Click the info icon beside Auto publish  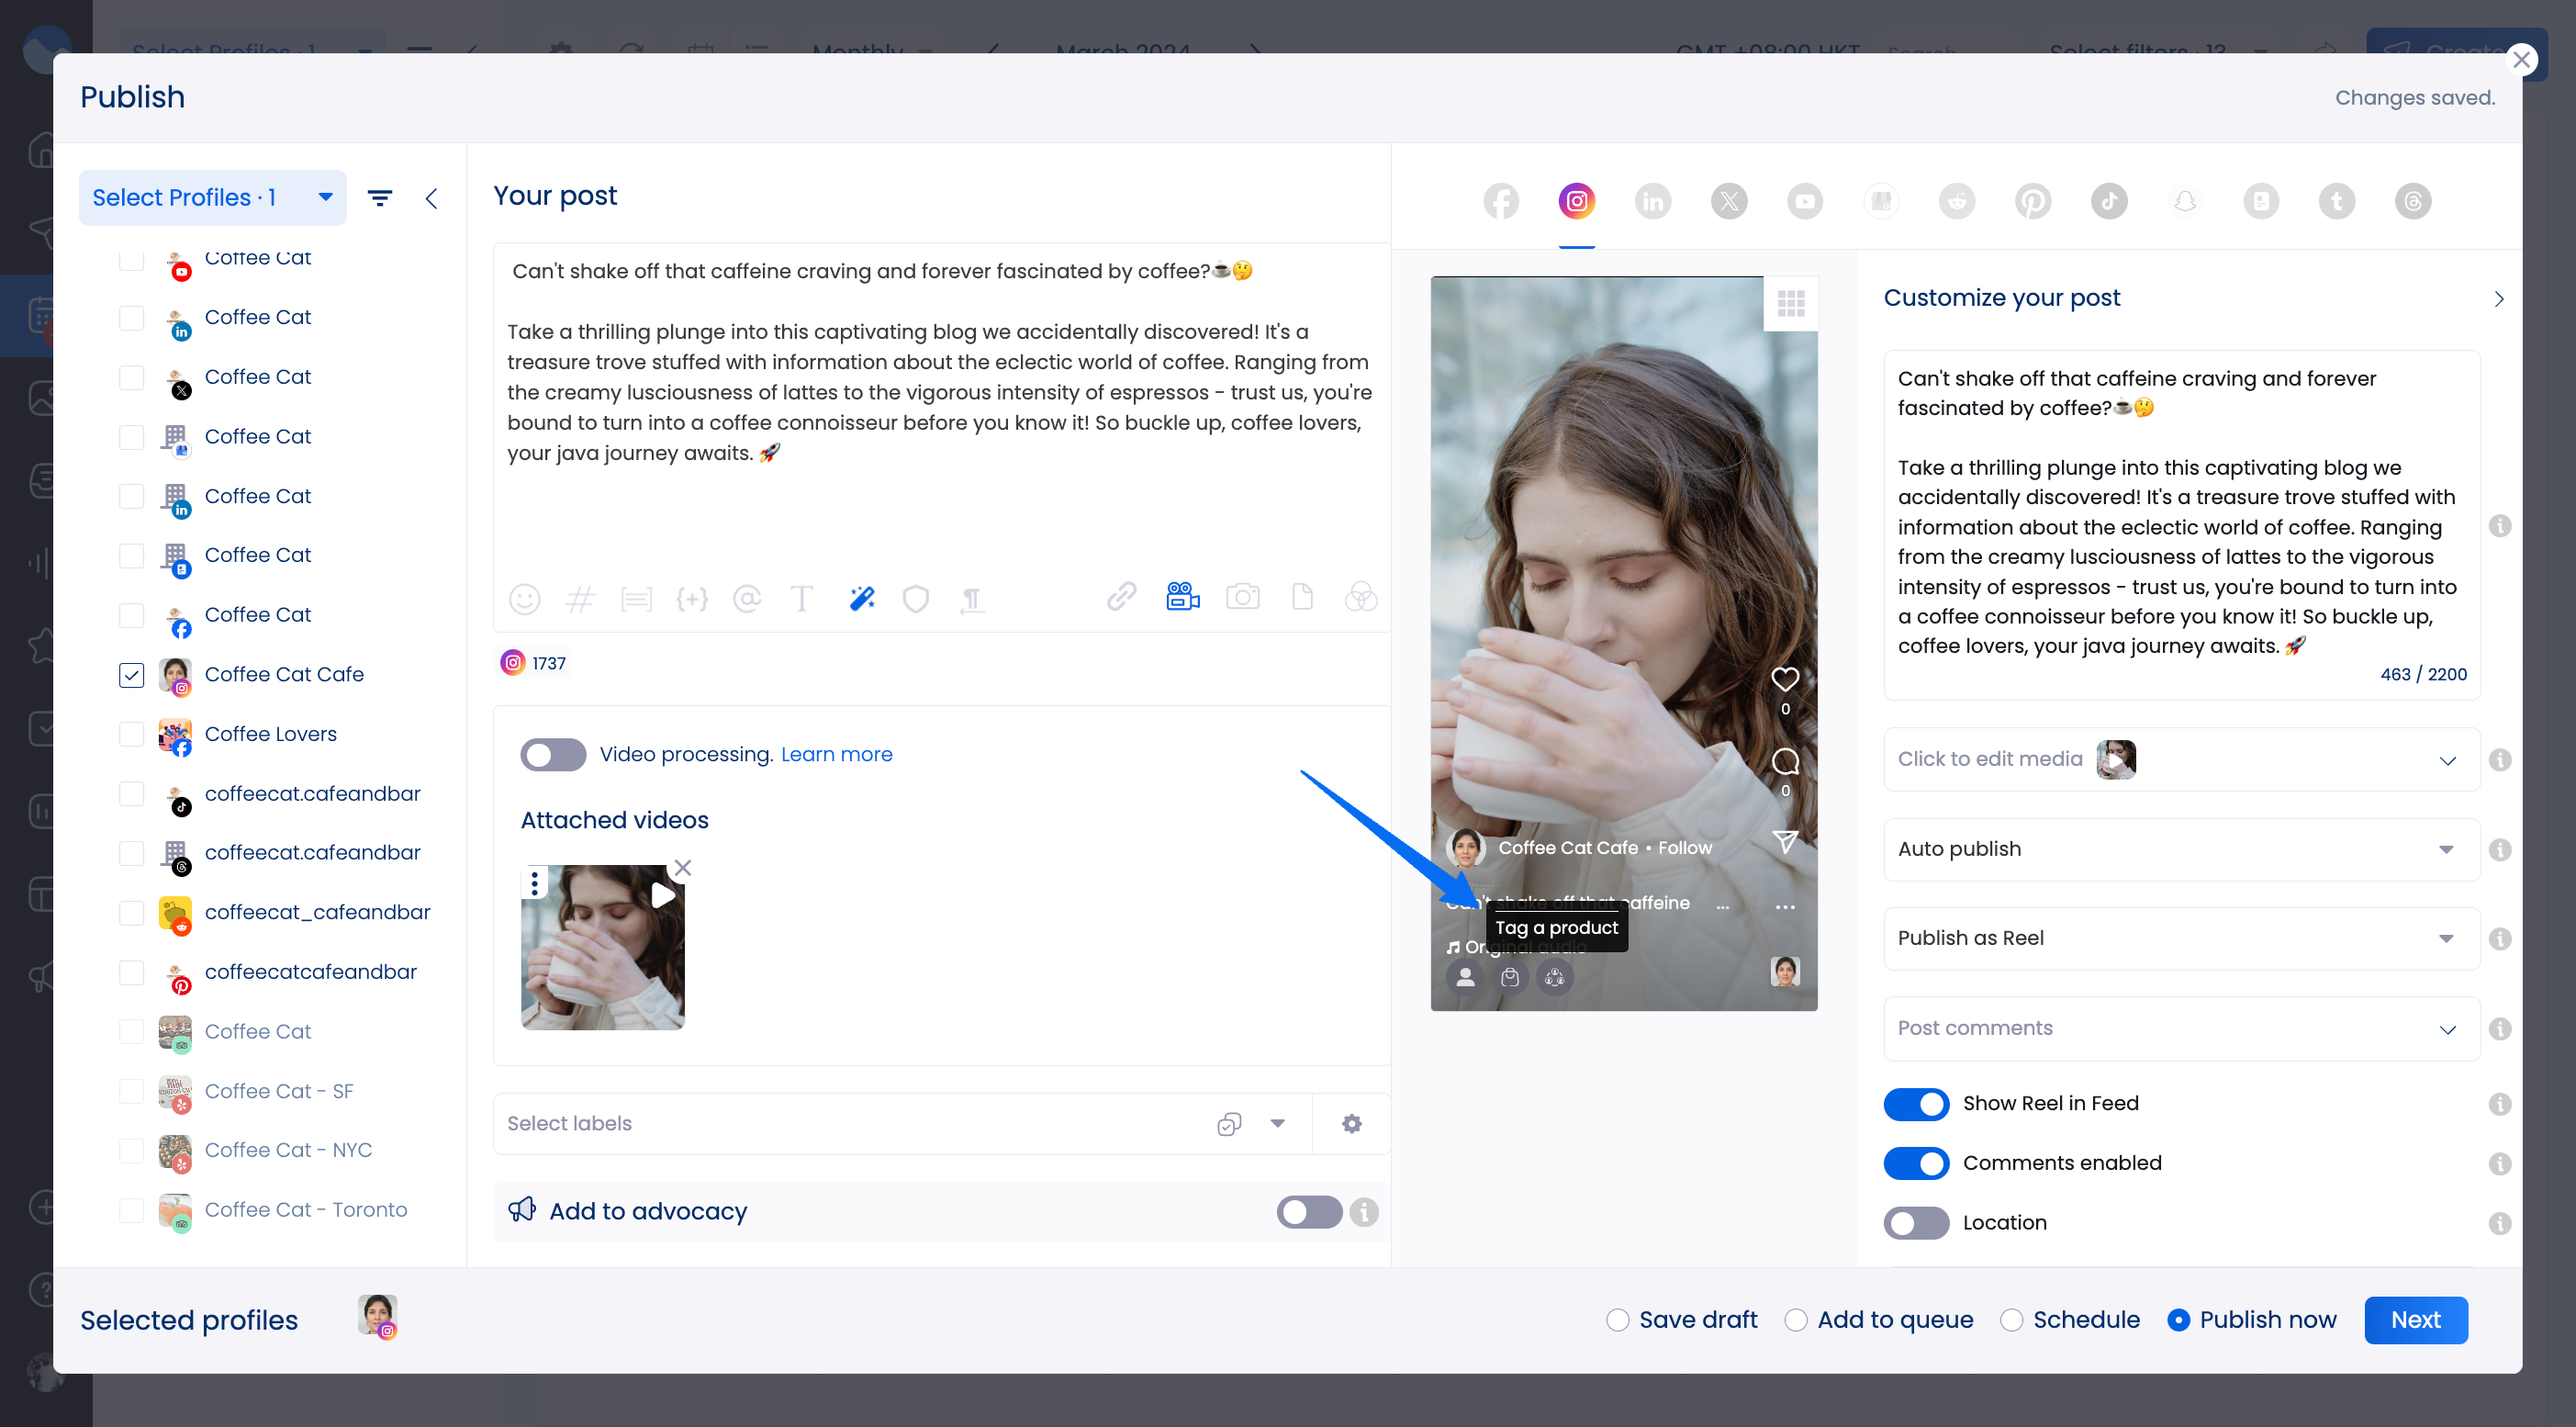click(2500, 850)
